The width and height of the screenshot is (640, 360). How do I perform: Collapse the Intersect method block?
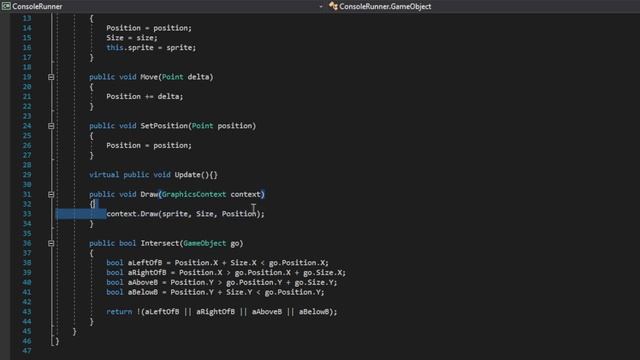tap(51, 243)
